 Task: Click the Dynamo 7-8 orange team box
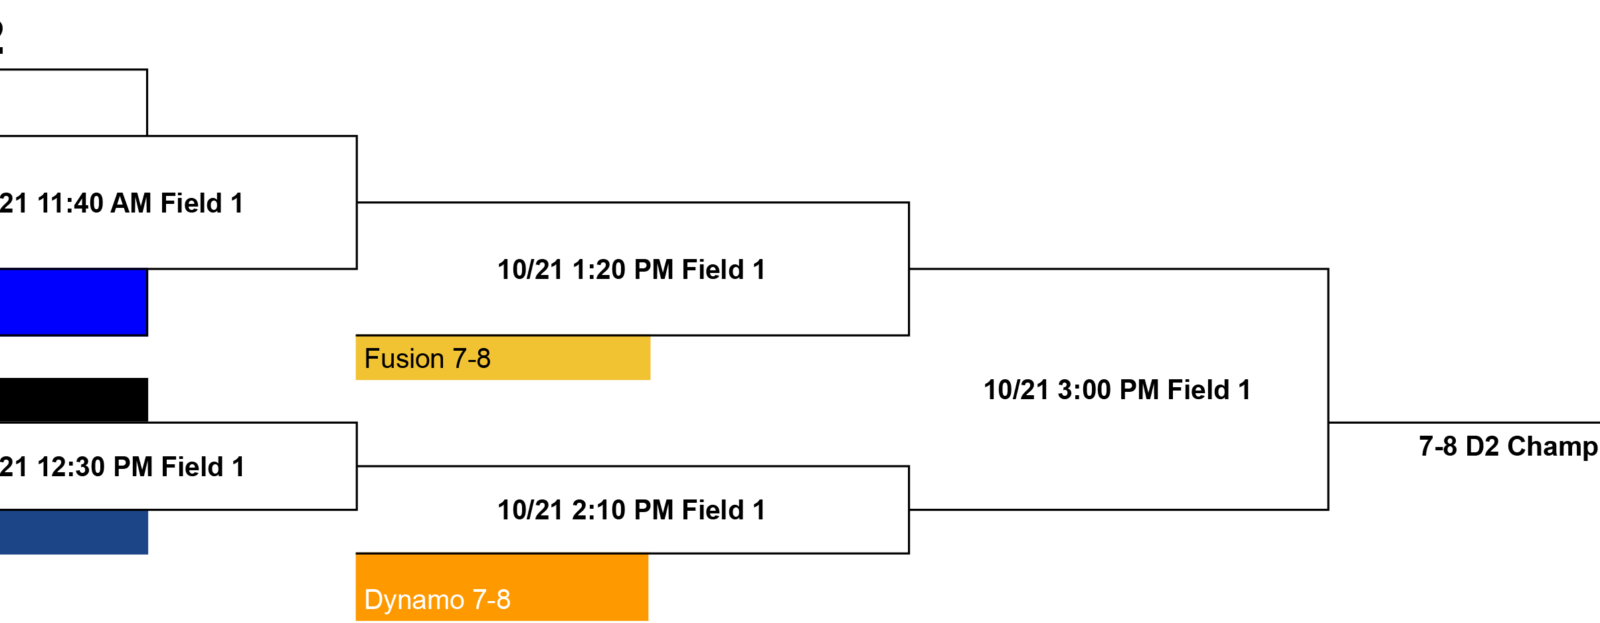click(x=502, y=587)
